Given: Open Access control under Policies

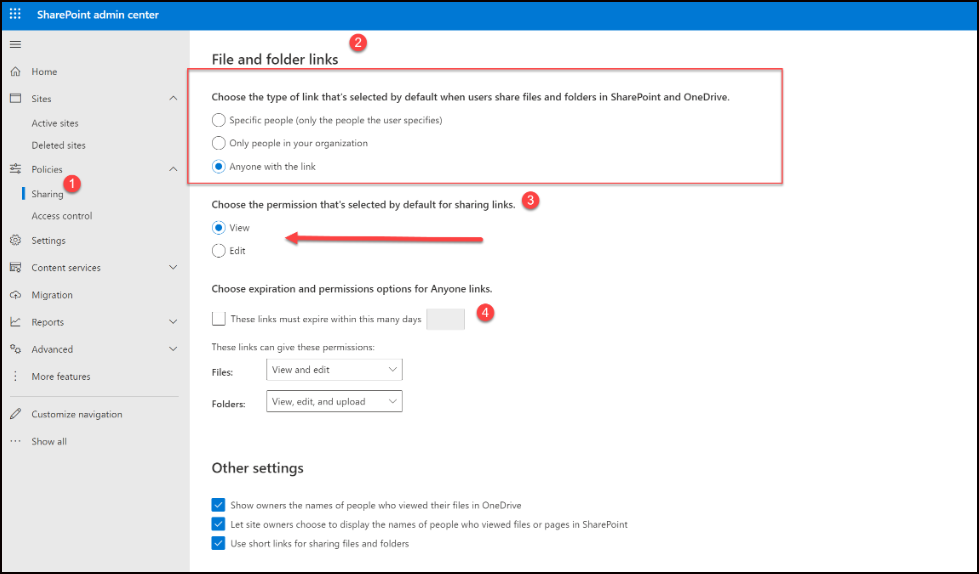Looking at the screenshot, I should 62,216.
